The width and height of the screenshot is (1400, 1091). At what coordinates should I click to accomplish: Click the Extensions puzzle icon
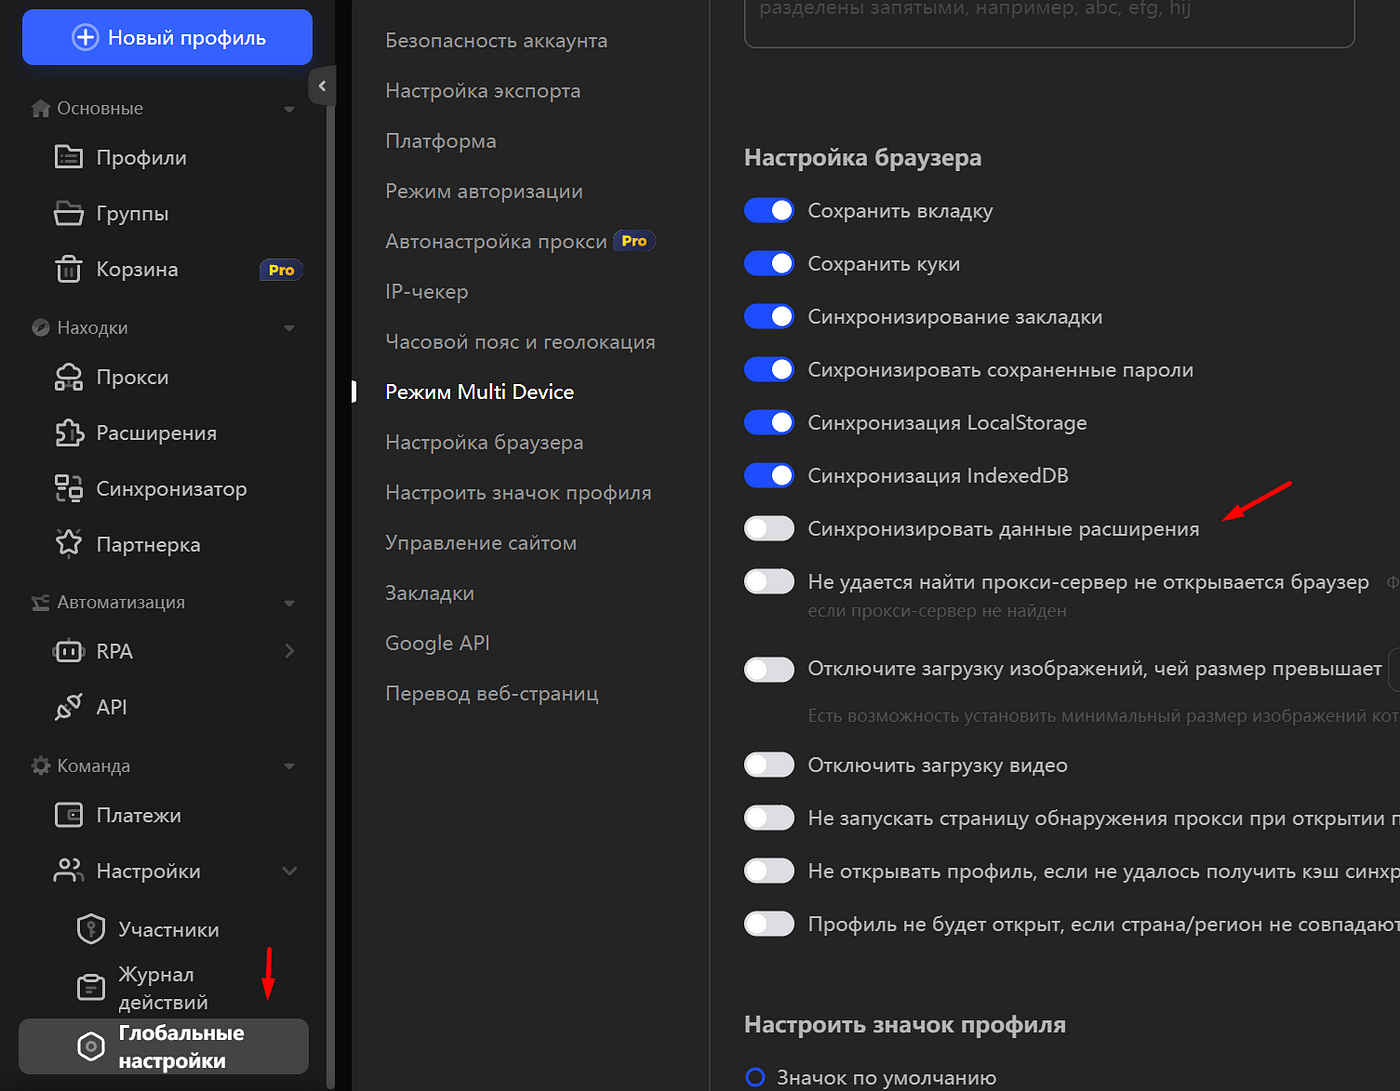(68, 433)
